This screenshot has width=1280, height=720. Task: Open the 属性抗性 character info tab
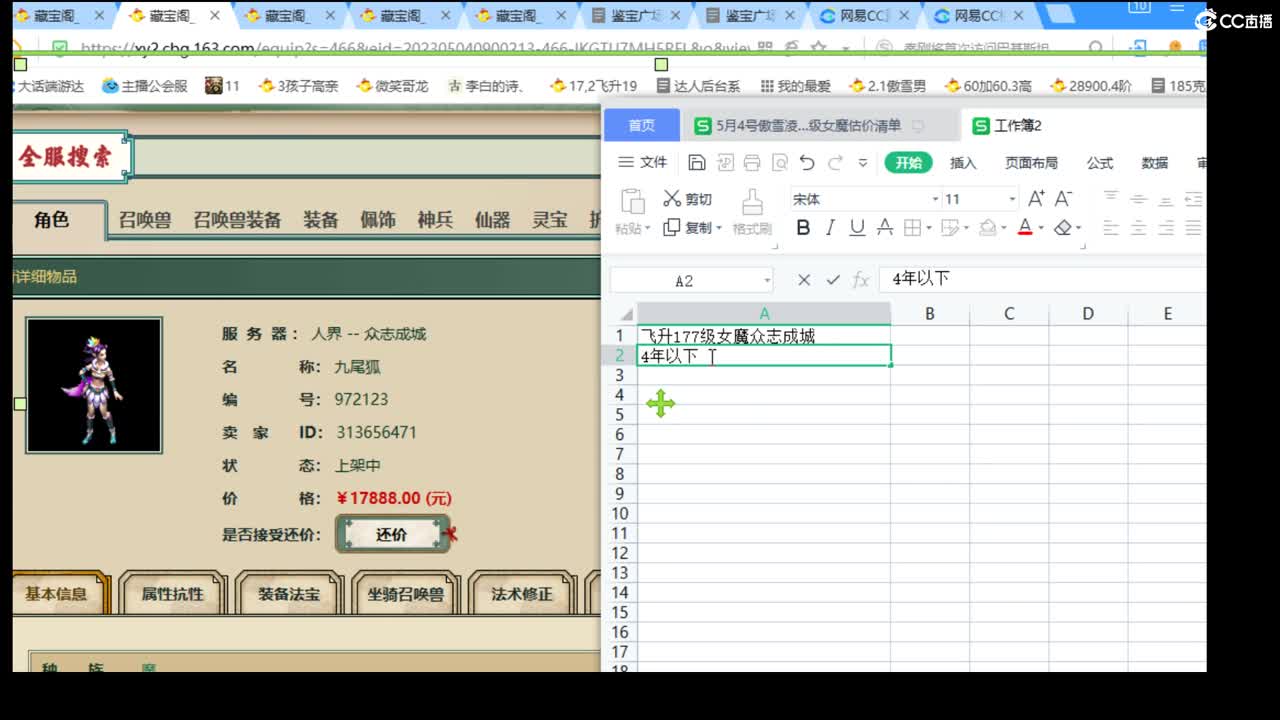(172, 593)
